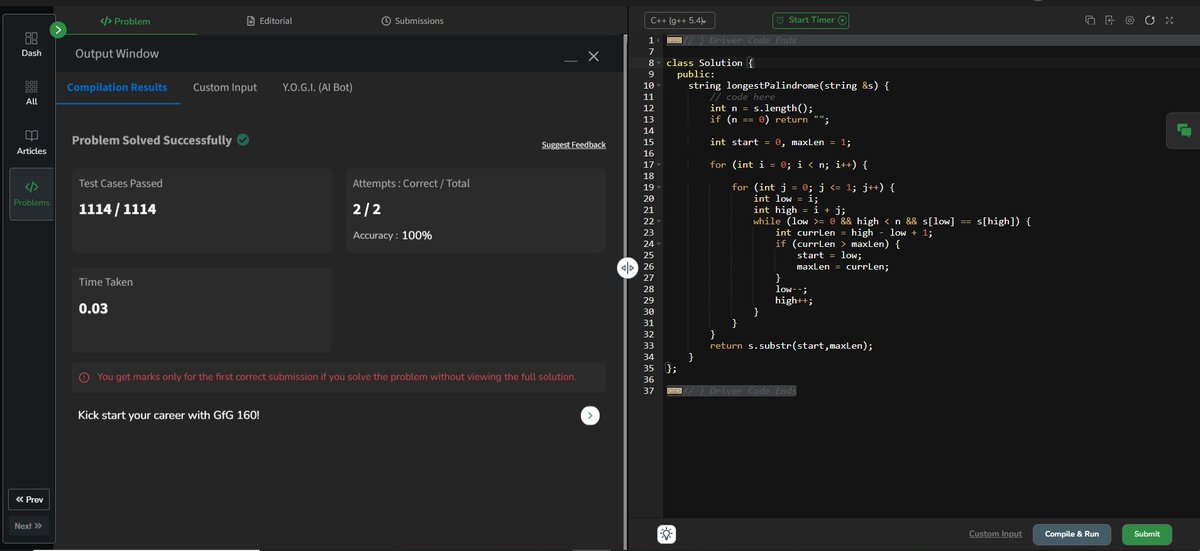The height and width of the screenshot is (551, 1200).
Task: Click the Suggest Feedback link
Action: tap(573, 145)
